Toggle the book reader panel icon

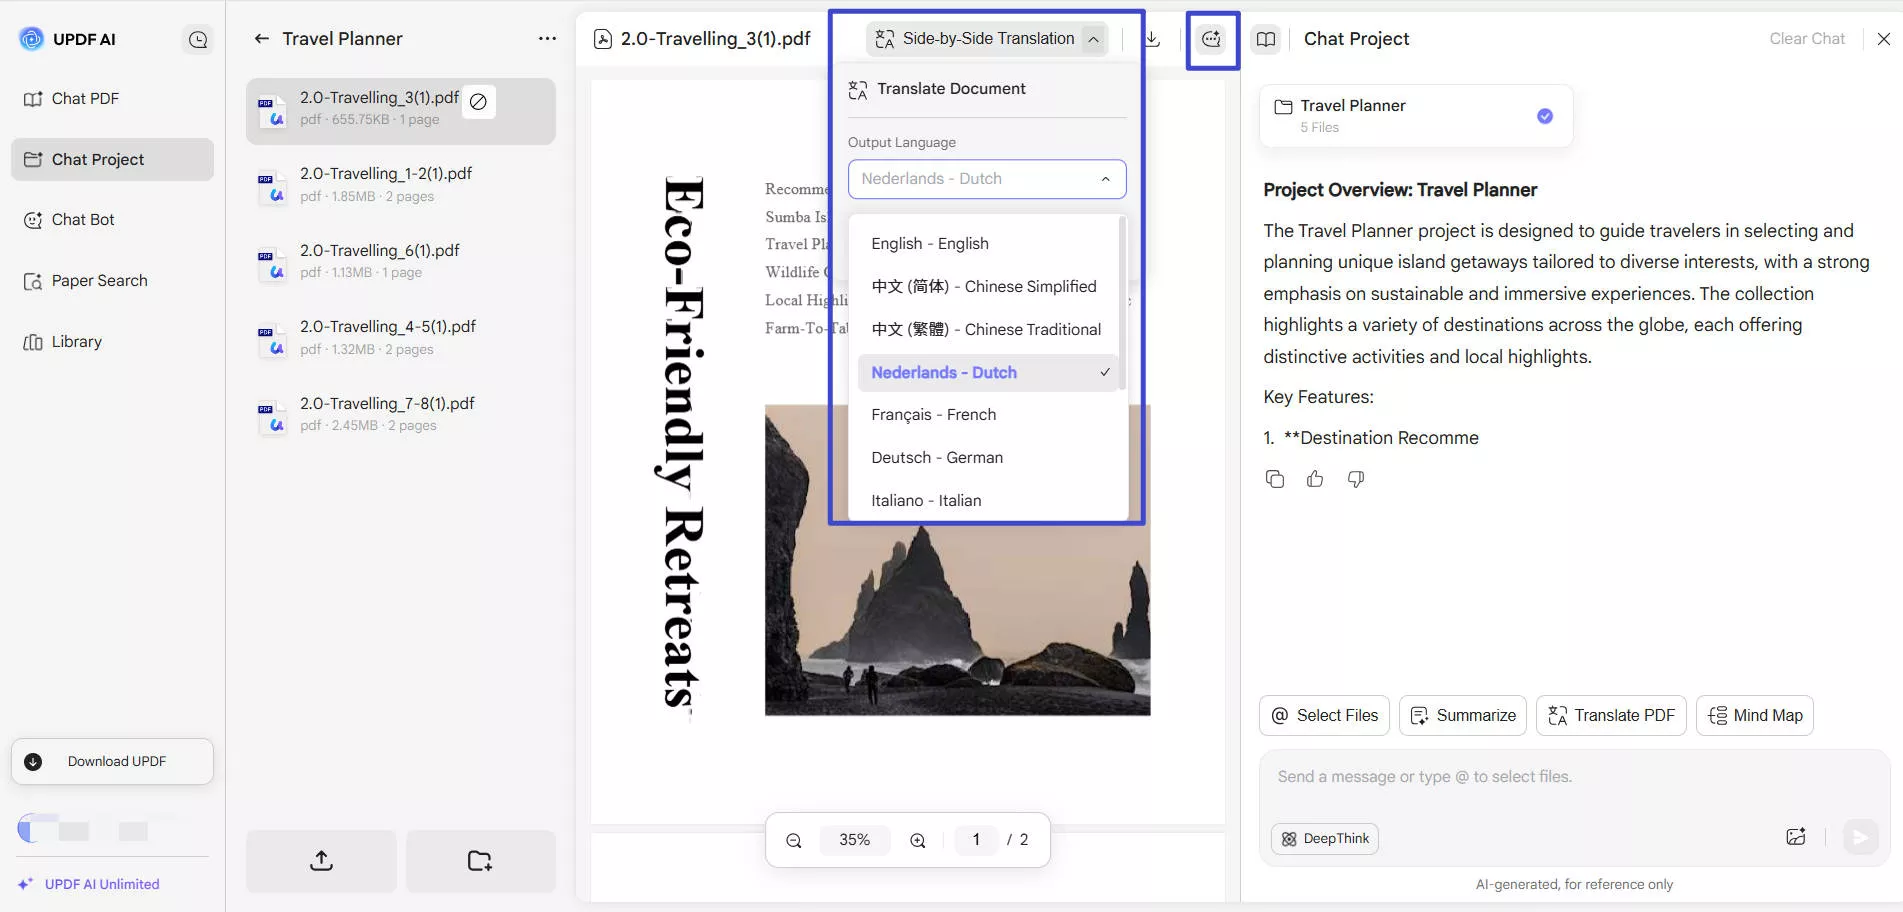[x=1266, y=39]
